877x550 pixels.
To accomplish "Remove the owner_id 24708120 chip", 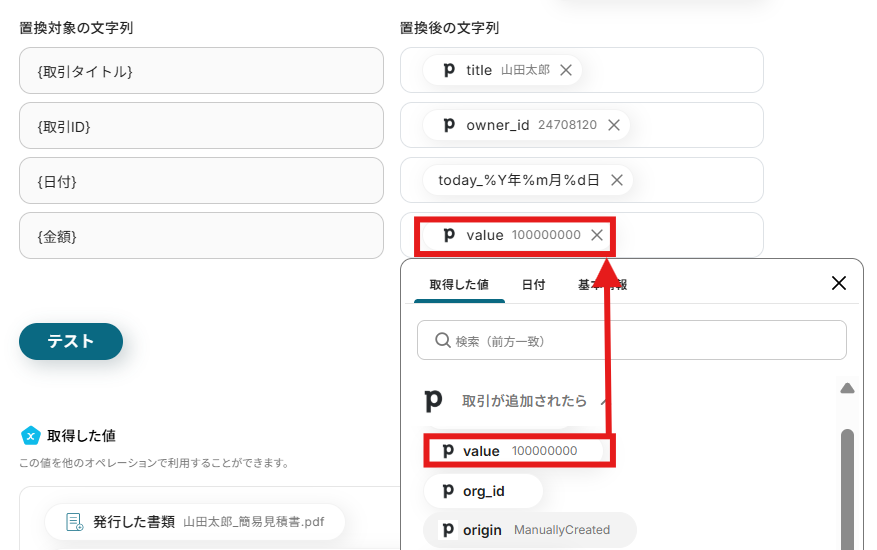I will pyautogui.click(x=614, y=125).
